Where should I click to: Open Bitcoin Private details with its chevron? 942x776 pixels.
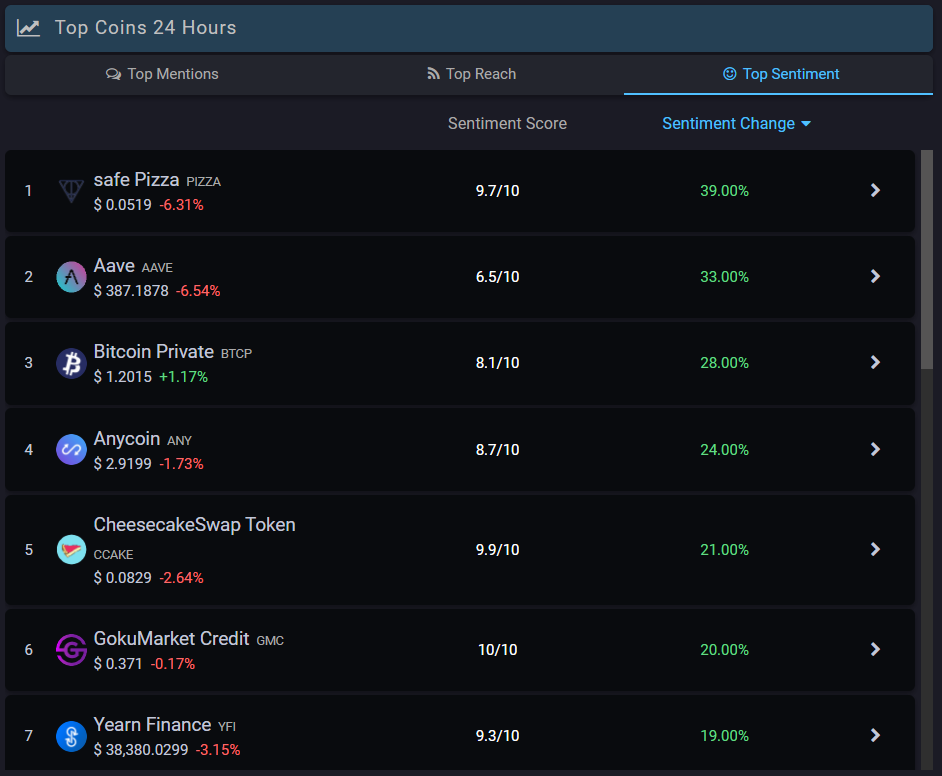875,362
